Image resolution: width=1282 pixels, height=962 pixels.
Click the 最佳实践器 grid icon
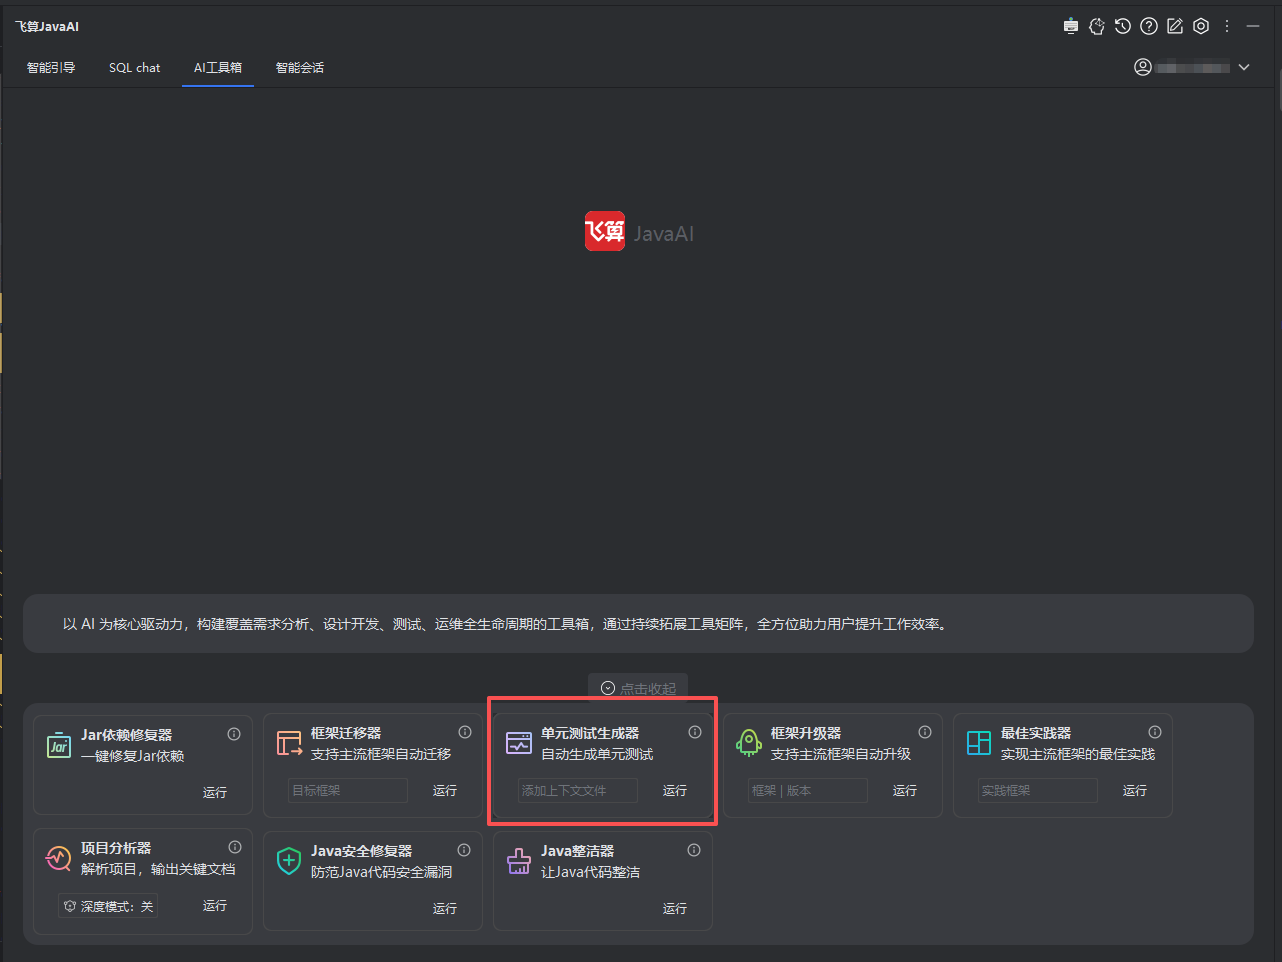tap(979, 743)
